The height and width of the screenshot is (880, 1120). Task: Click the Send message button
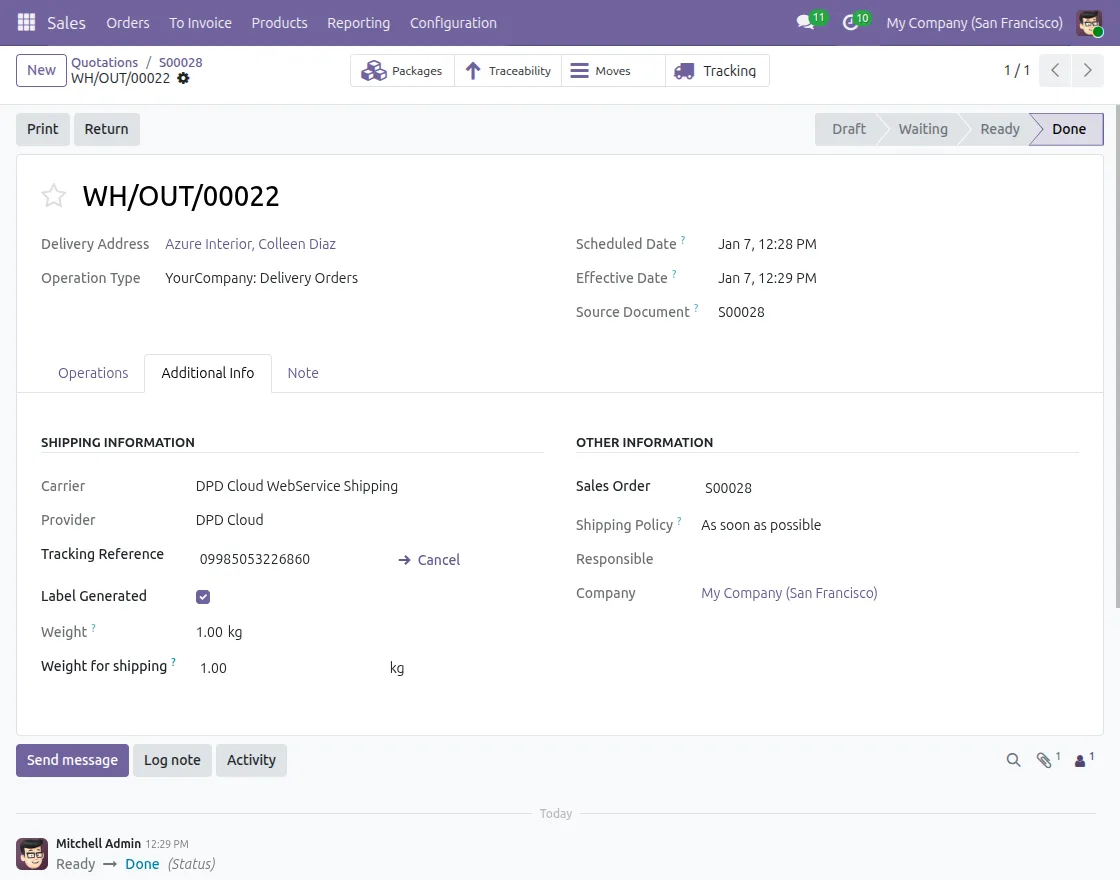[x=72, y=760]
